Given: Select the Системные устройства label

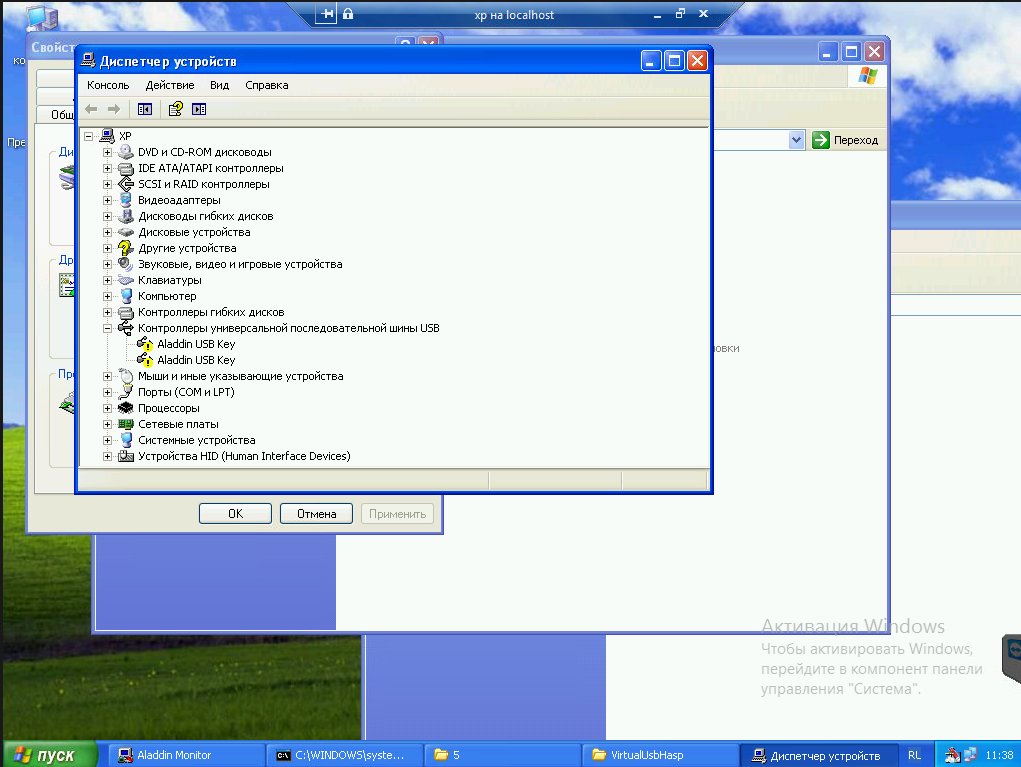Looking at the screenshot, I should point(197,440).
